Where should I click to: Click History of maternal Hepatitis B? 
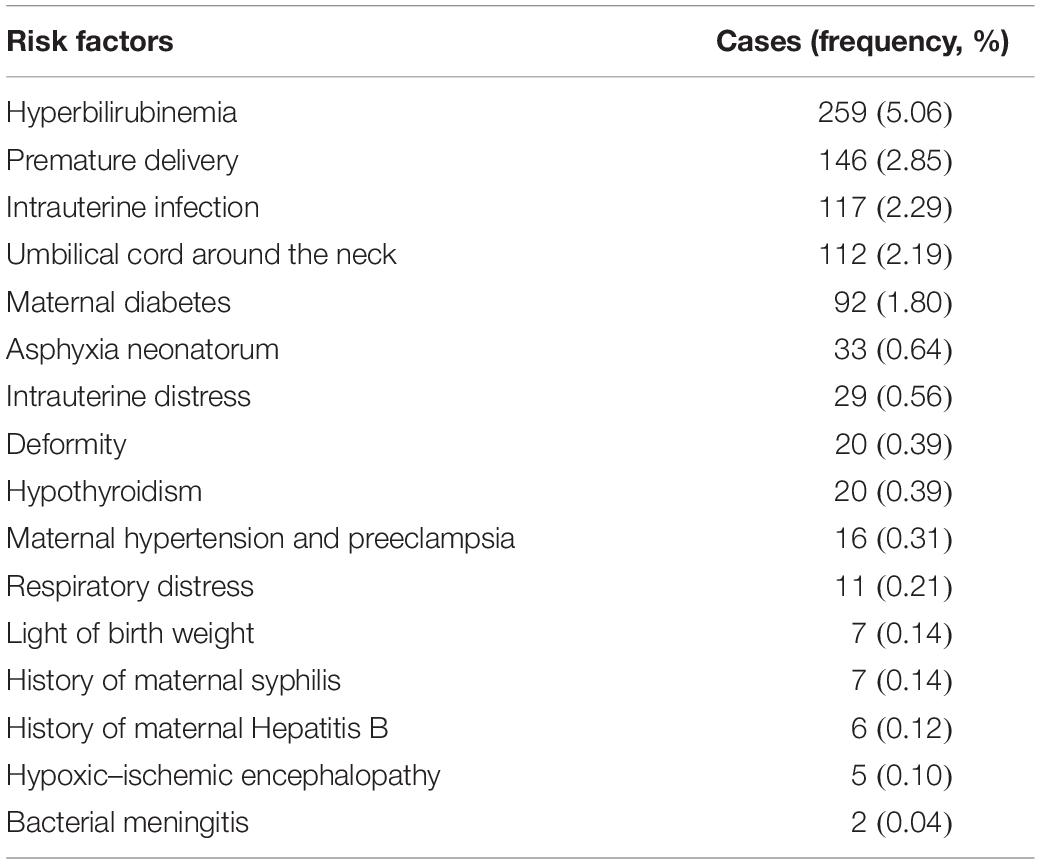point(197,729)
